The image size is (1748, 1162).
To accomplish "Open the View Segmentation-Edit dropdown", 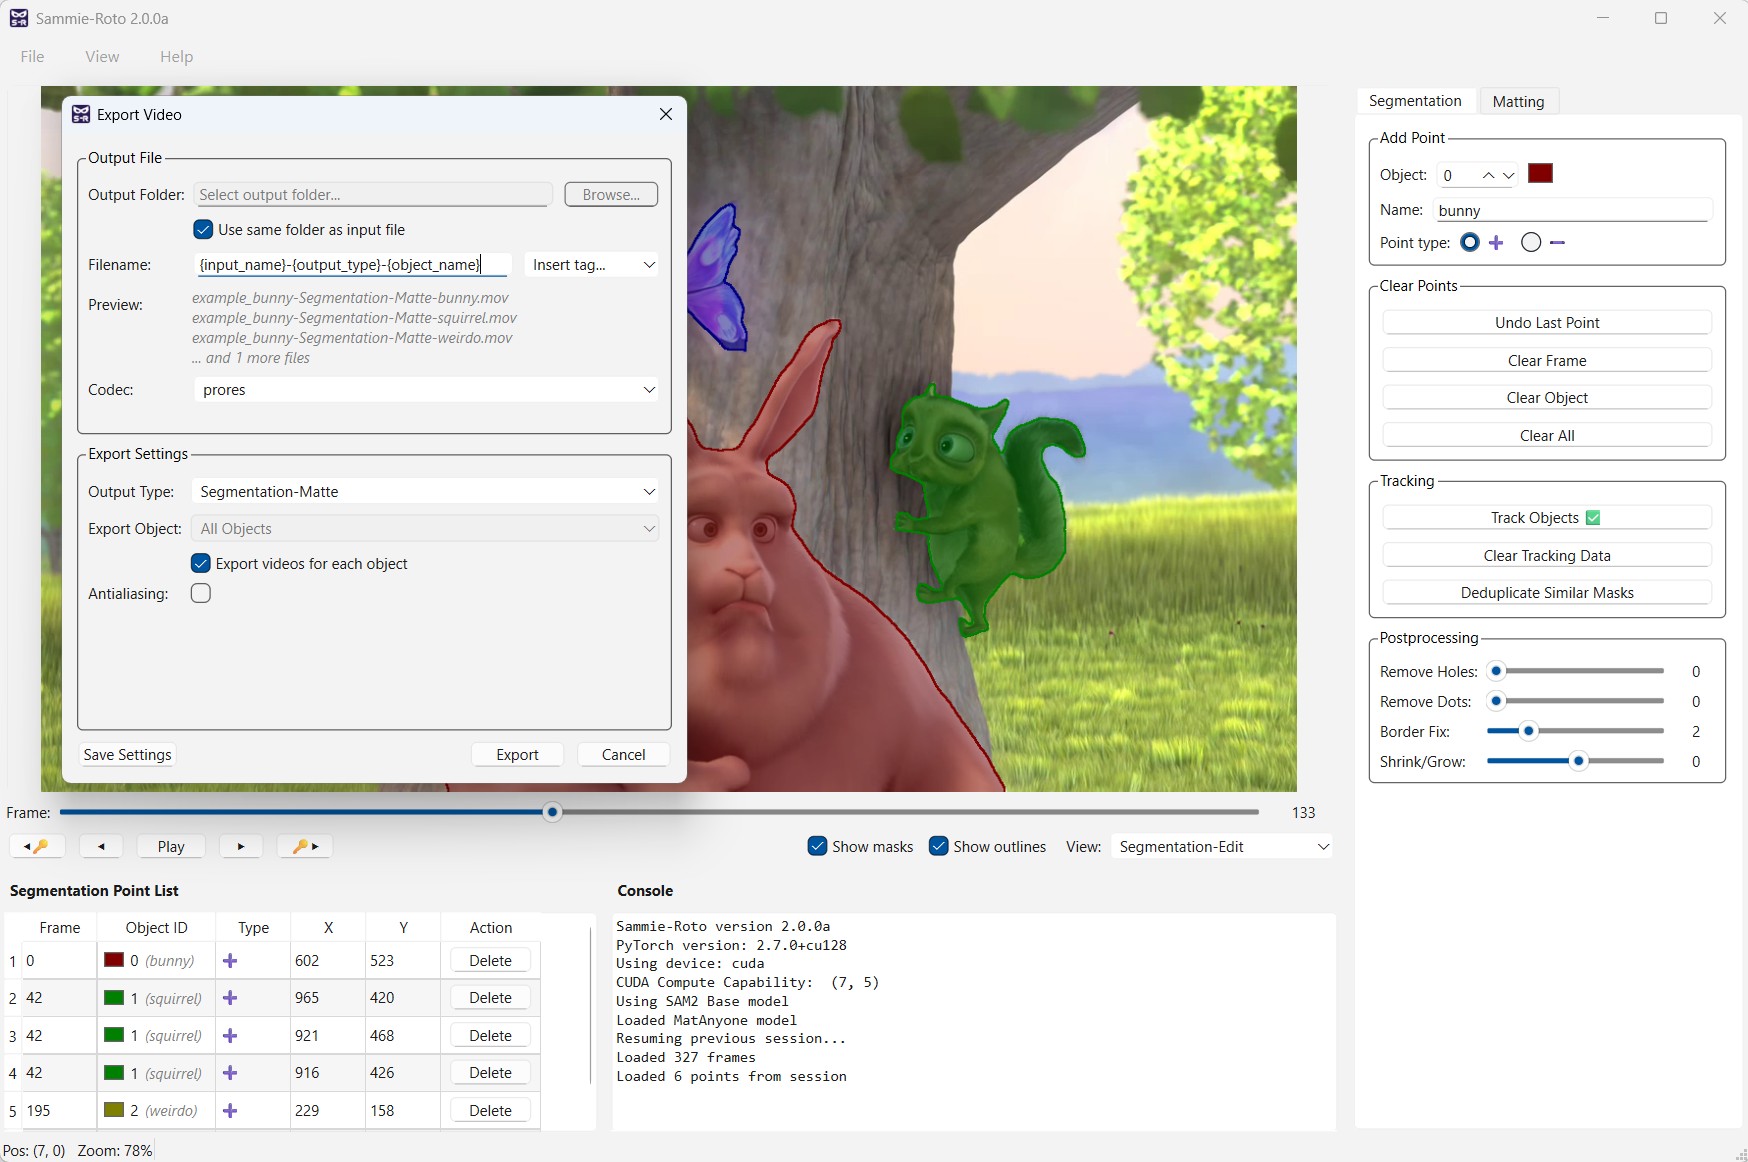I will click(x=1222, y=846).
